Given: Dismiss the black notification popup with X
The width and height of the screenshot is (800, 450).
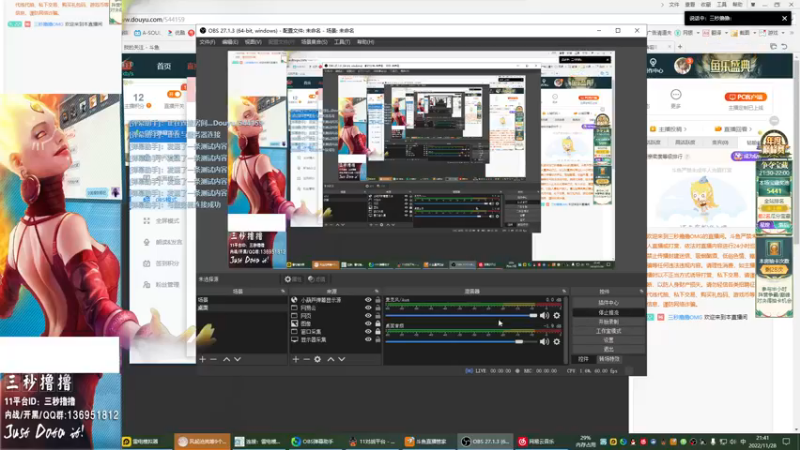Looking at the screenshot, I should pos(784,18).
